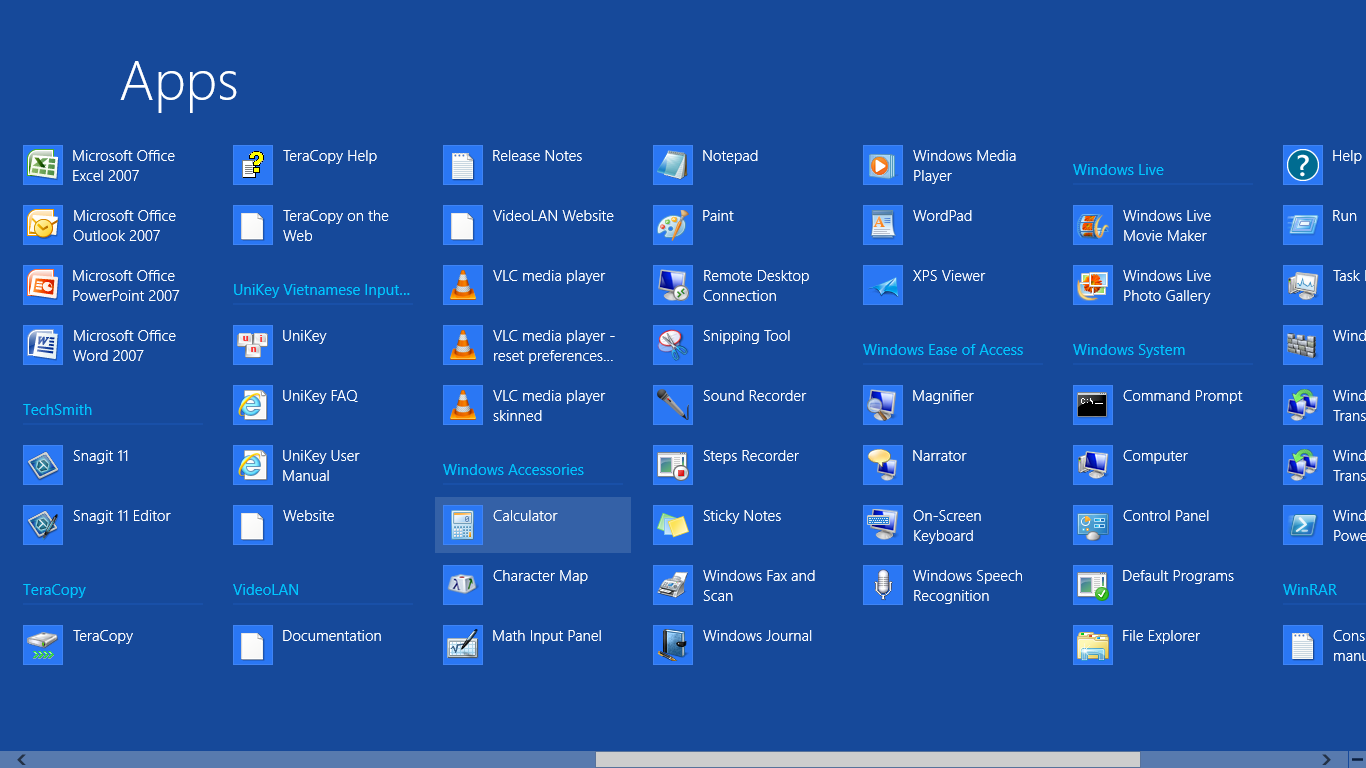Open the UniKey User Manual icon
This screenshot has height=768, width=1366.
tap(253, 465)
